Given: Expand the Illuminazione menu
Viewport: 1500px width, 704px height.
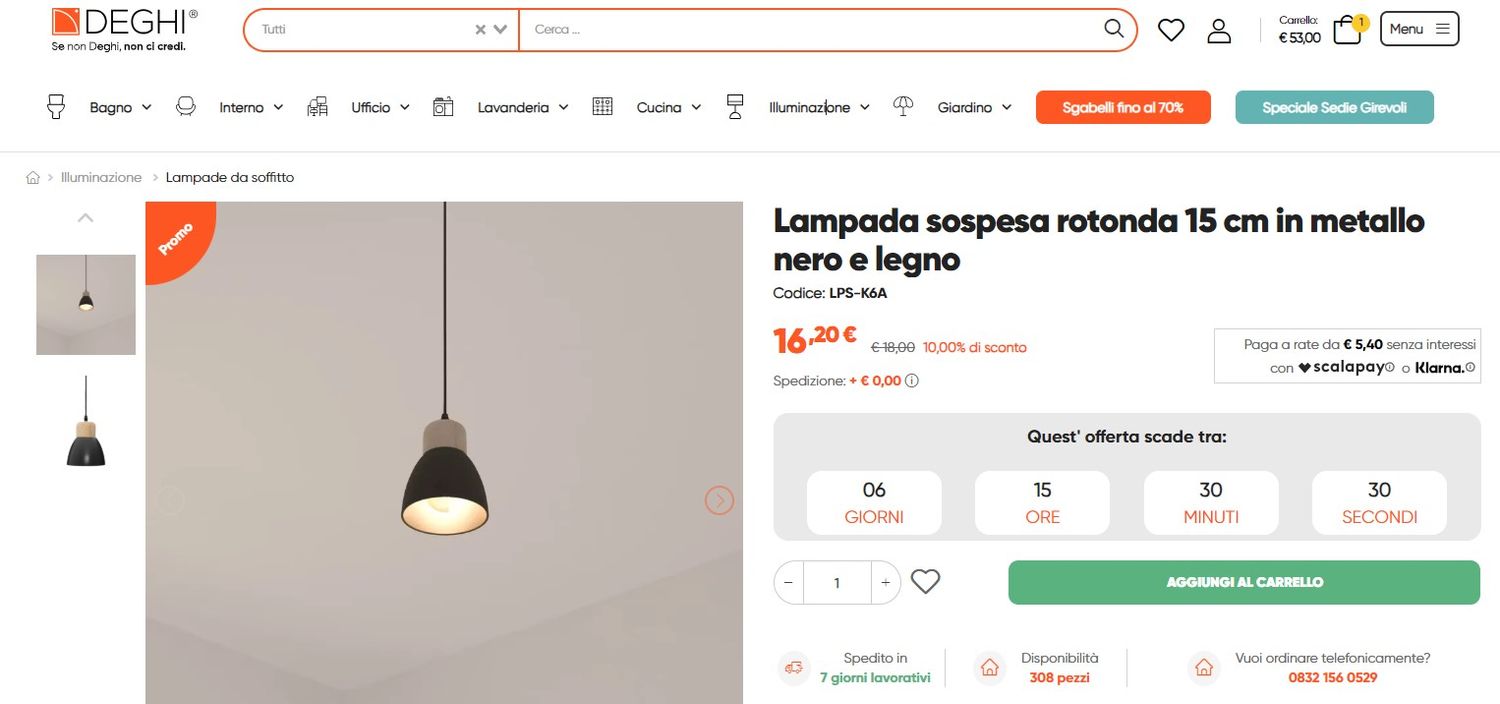Looking at the screenshot, I should (818, 108).
